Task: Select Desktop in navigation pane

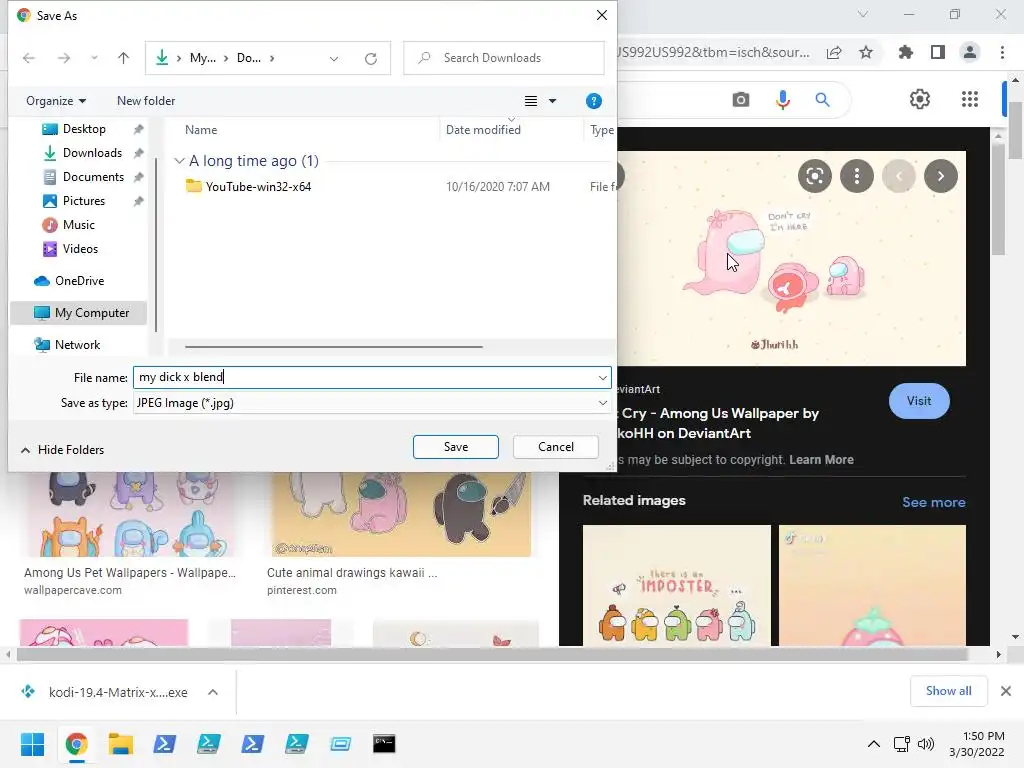Action: click(84, 129)
